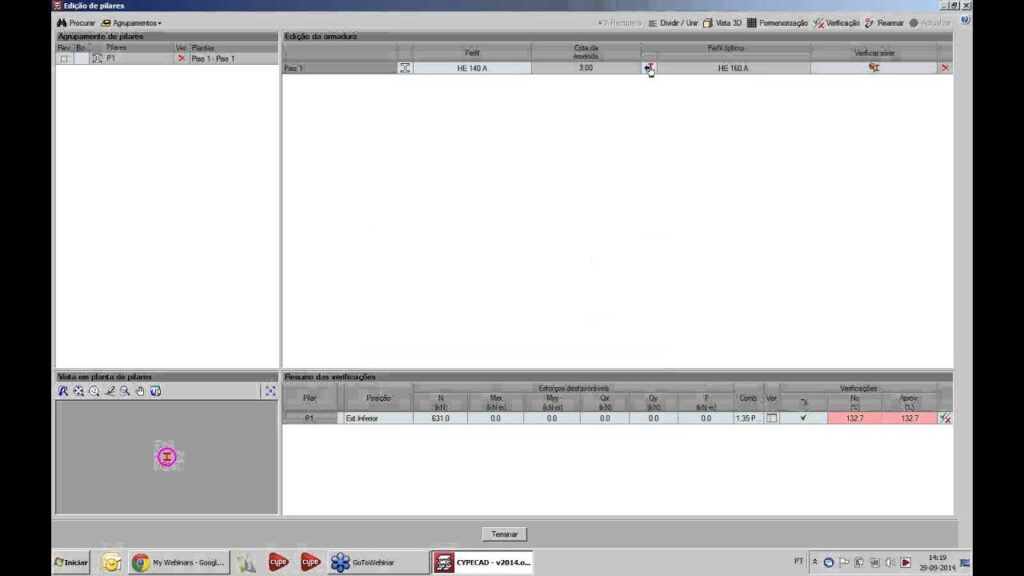The image size is (1024, 576).
Task: Run Verificação check from the toolbar
Action: [x=836, y=22]
